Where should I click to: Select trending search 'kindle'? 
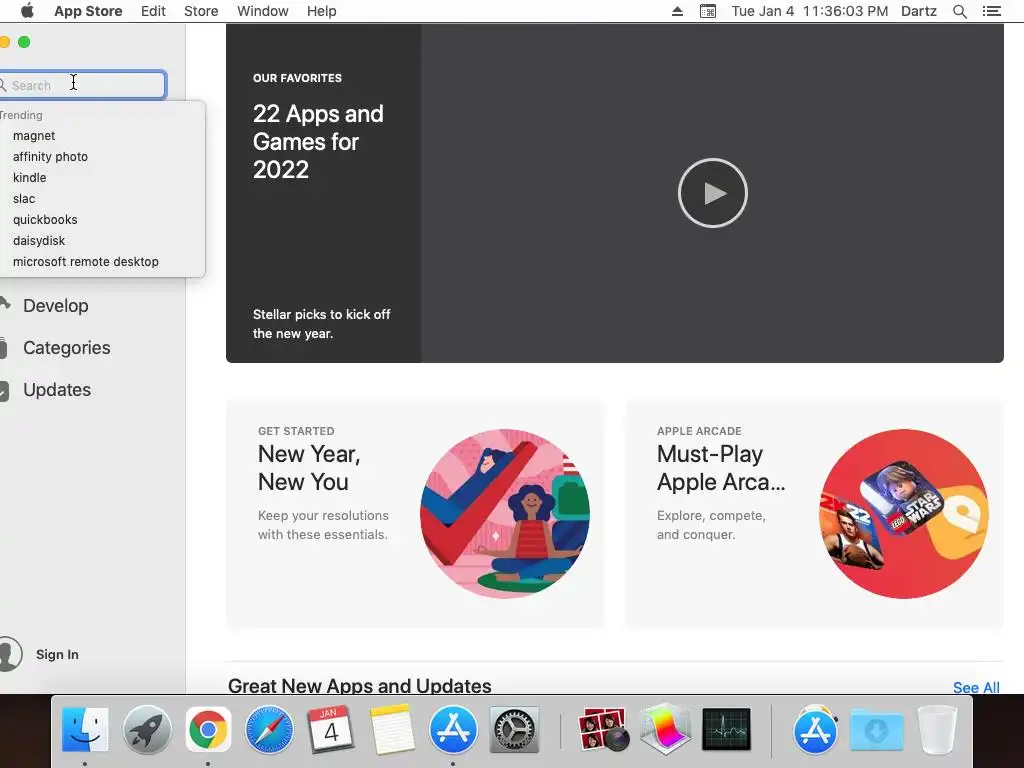29,178
